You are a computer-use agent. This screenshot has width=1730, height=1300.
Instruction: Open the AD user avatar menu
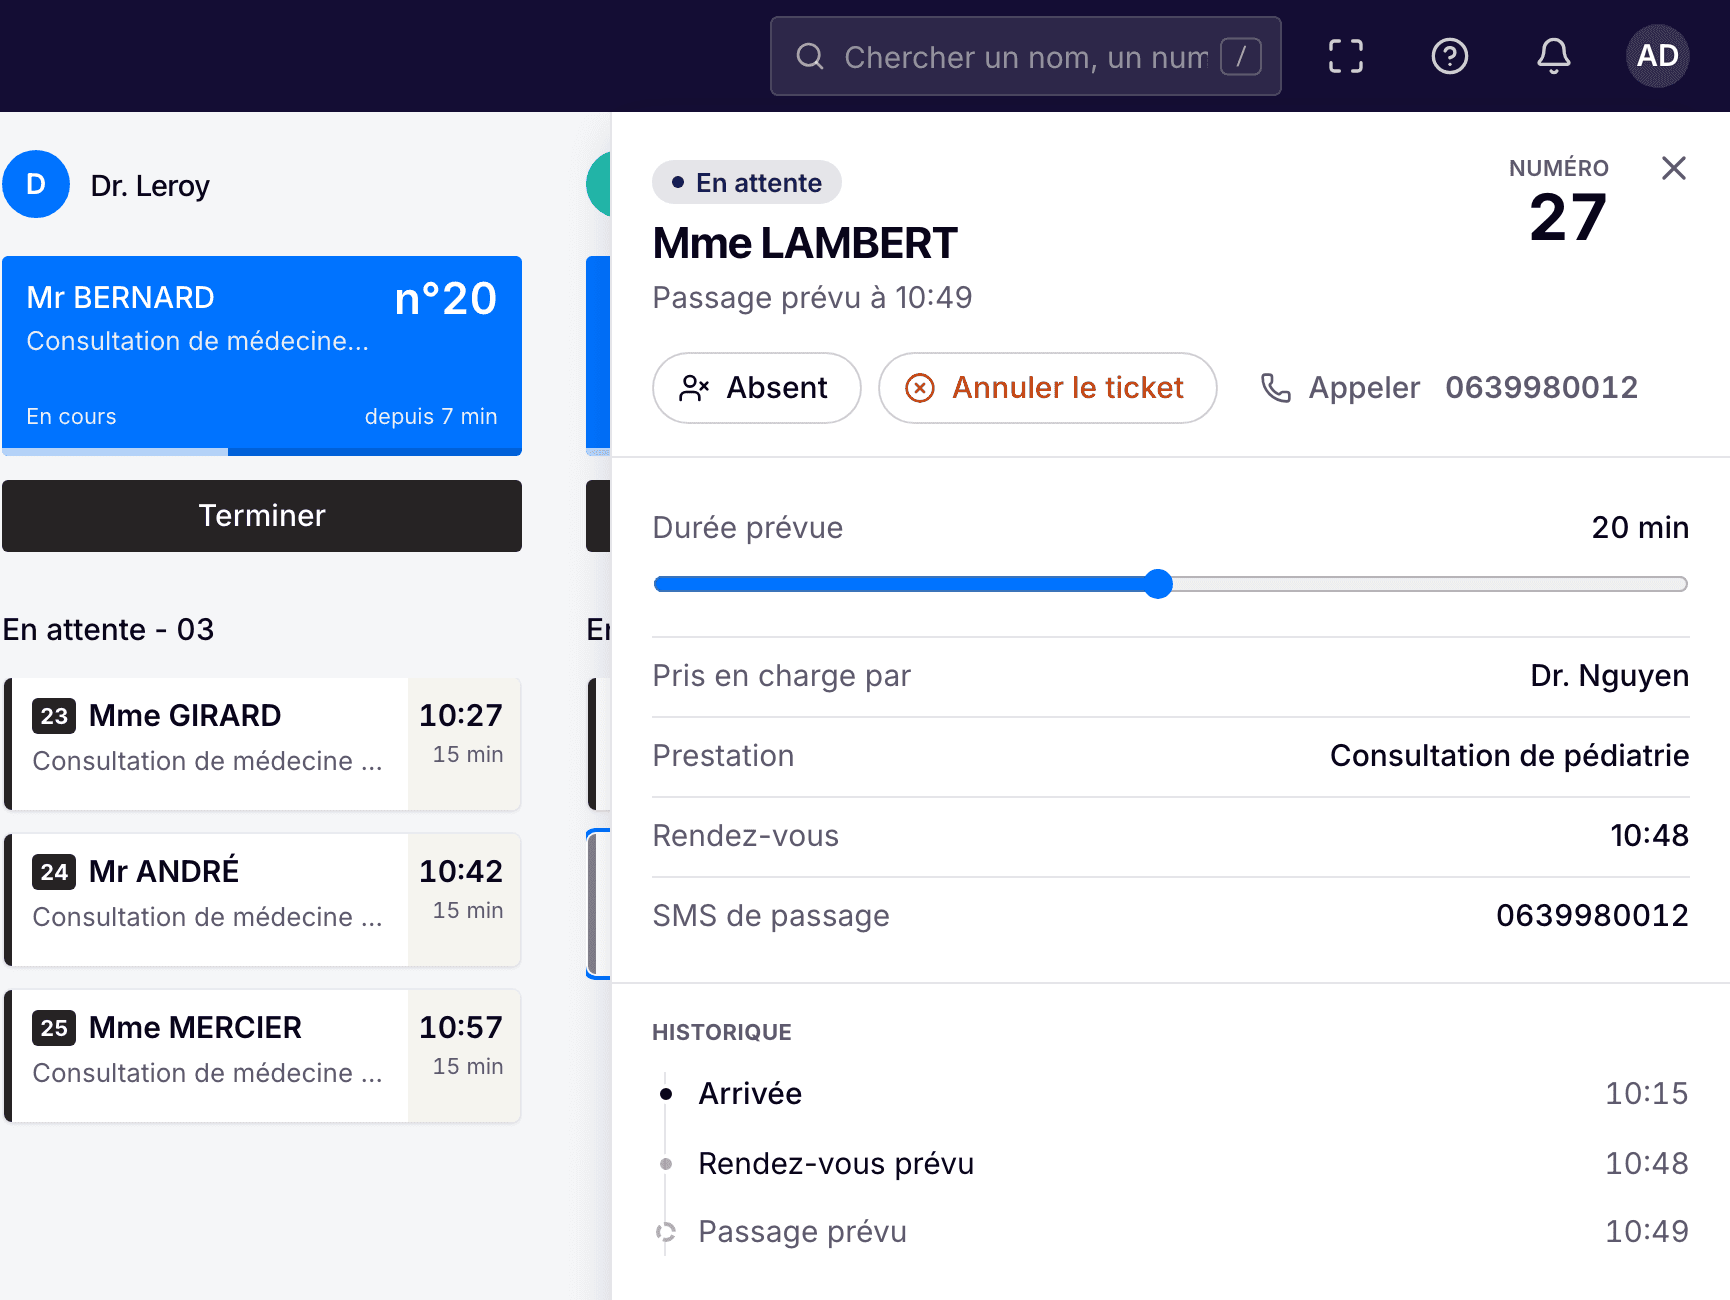pyautogui.click(x=1658, y=56)
